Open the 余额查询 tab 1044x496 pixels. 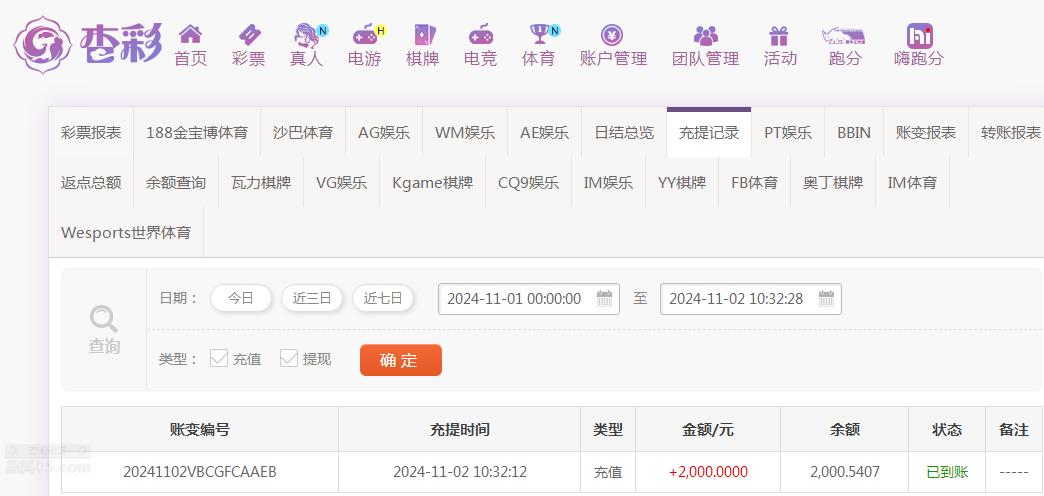point(176,182)
